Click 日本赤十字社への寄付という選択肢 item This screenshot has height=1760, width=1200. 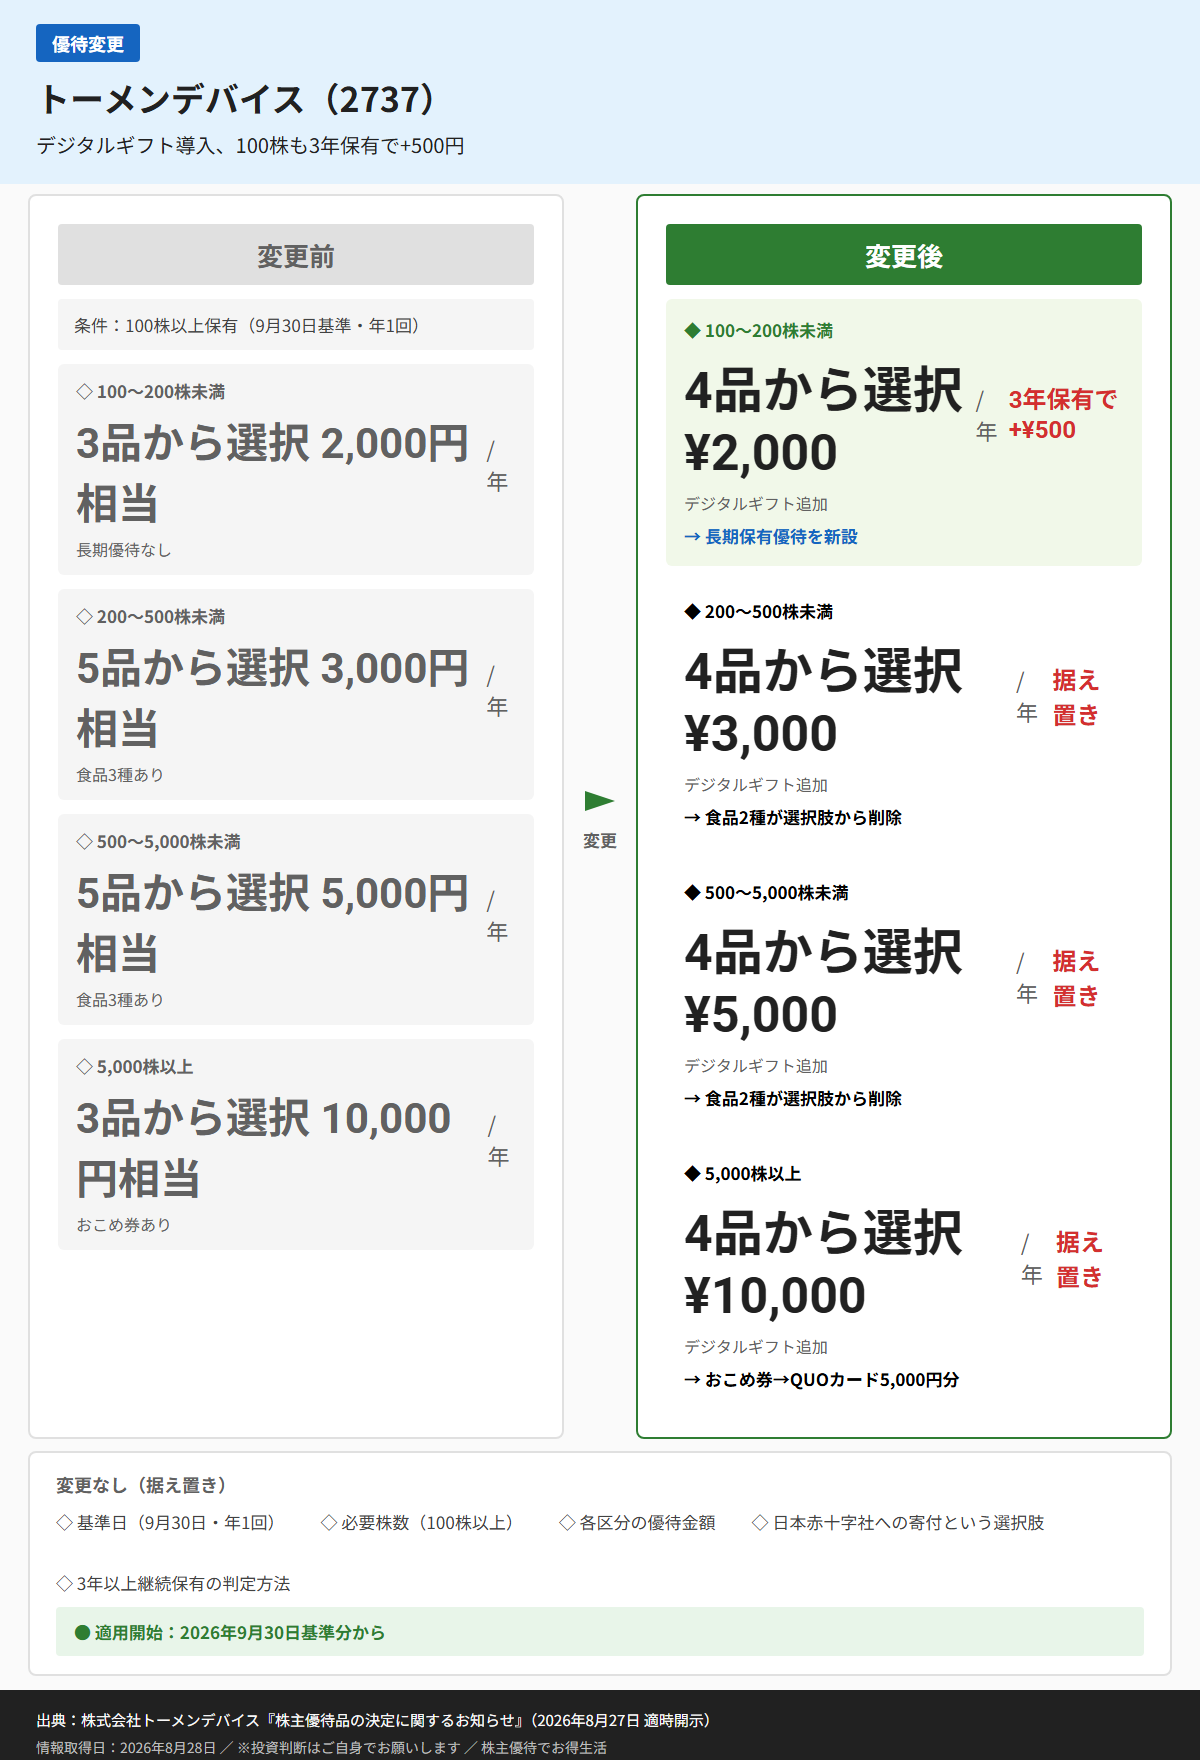[x=899, y=1523]
